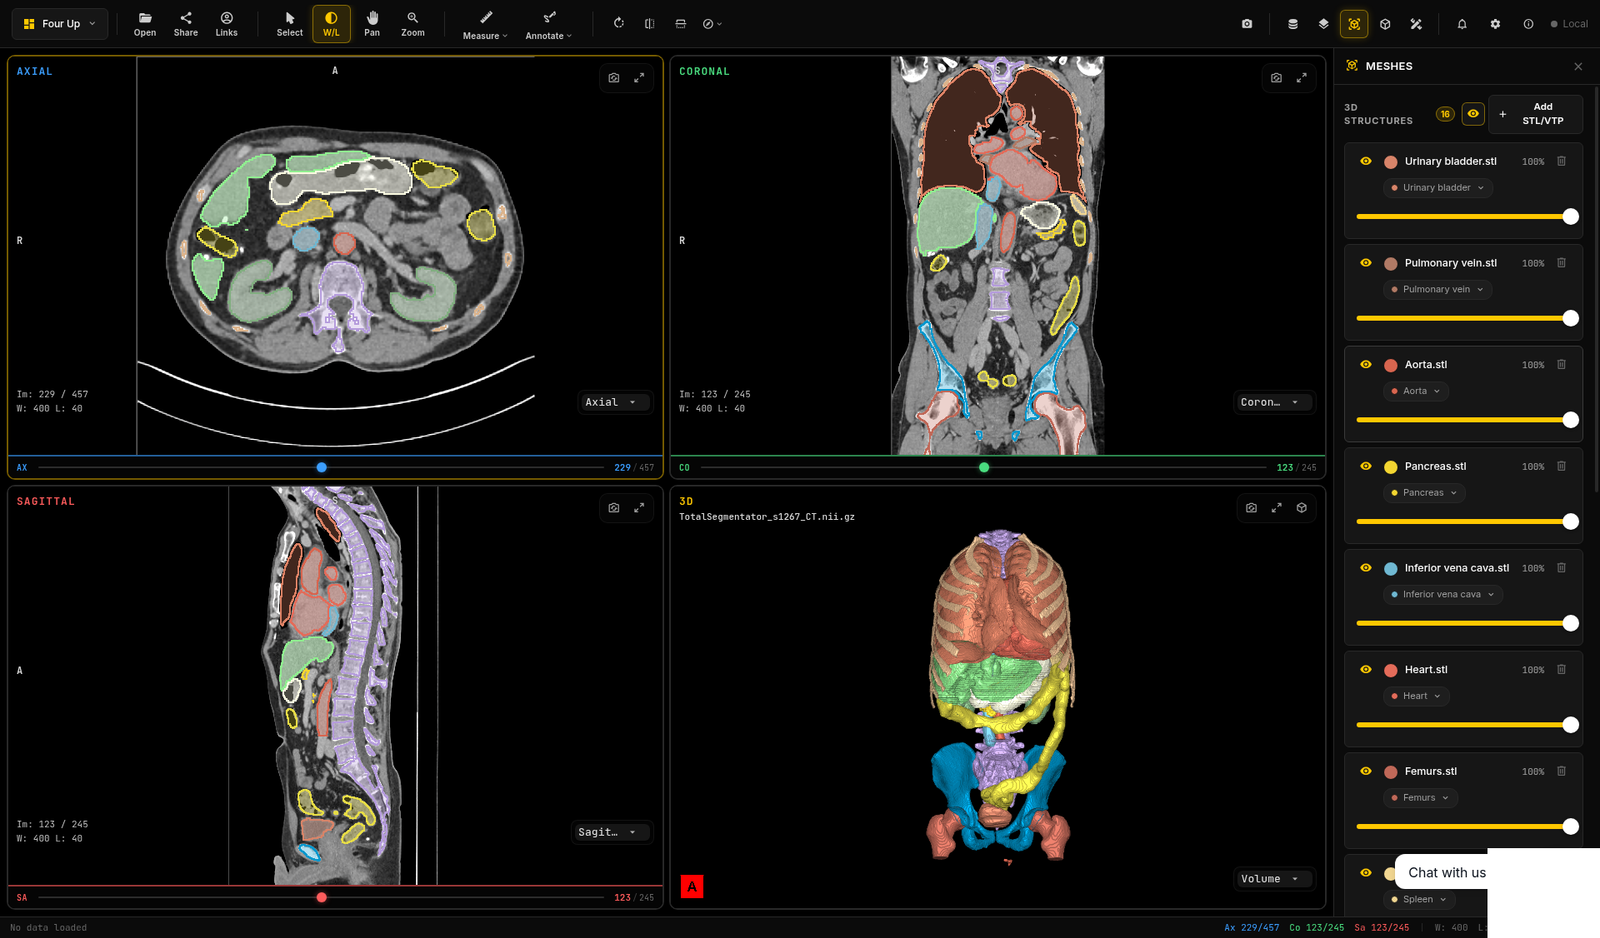Pick the Zoom magnifier tool
1600x938 pixels.
413,24
